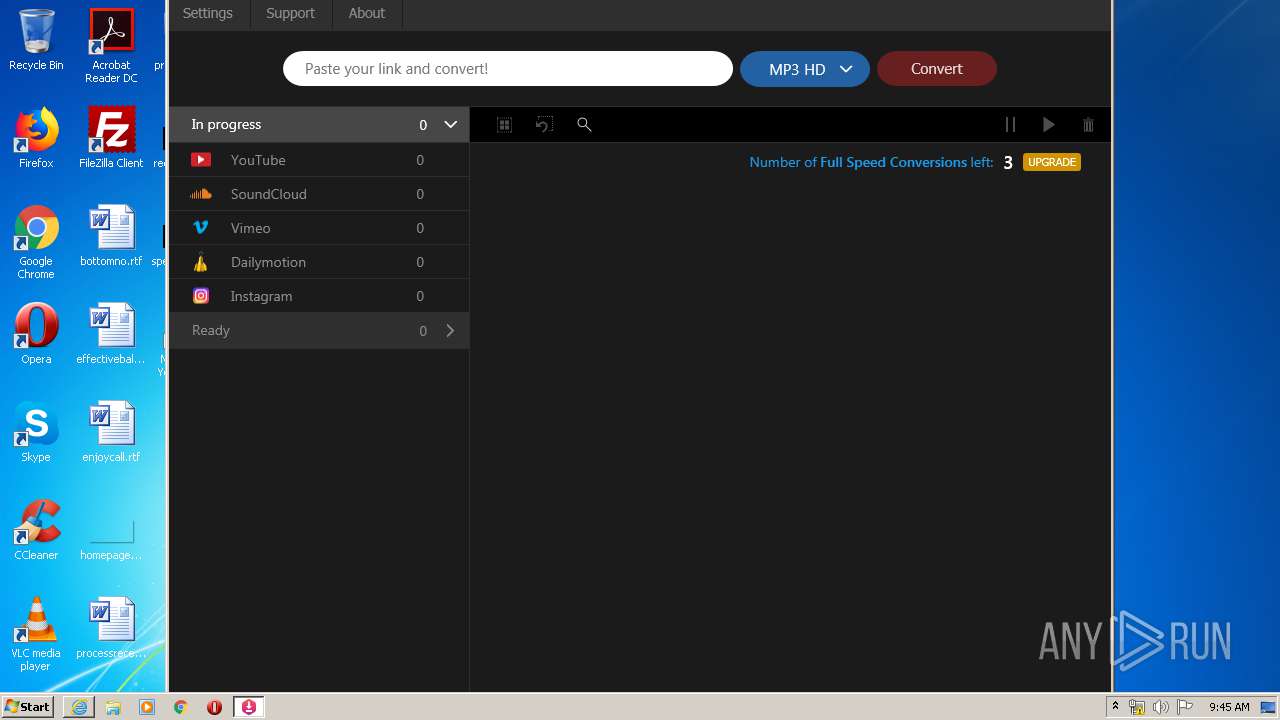Viewport: 1280px width, 720px height.
Task: Click the converter app taskbar button
Action: [249, 707]
